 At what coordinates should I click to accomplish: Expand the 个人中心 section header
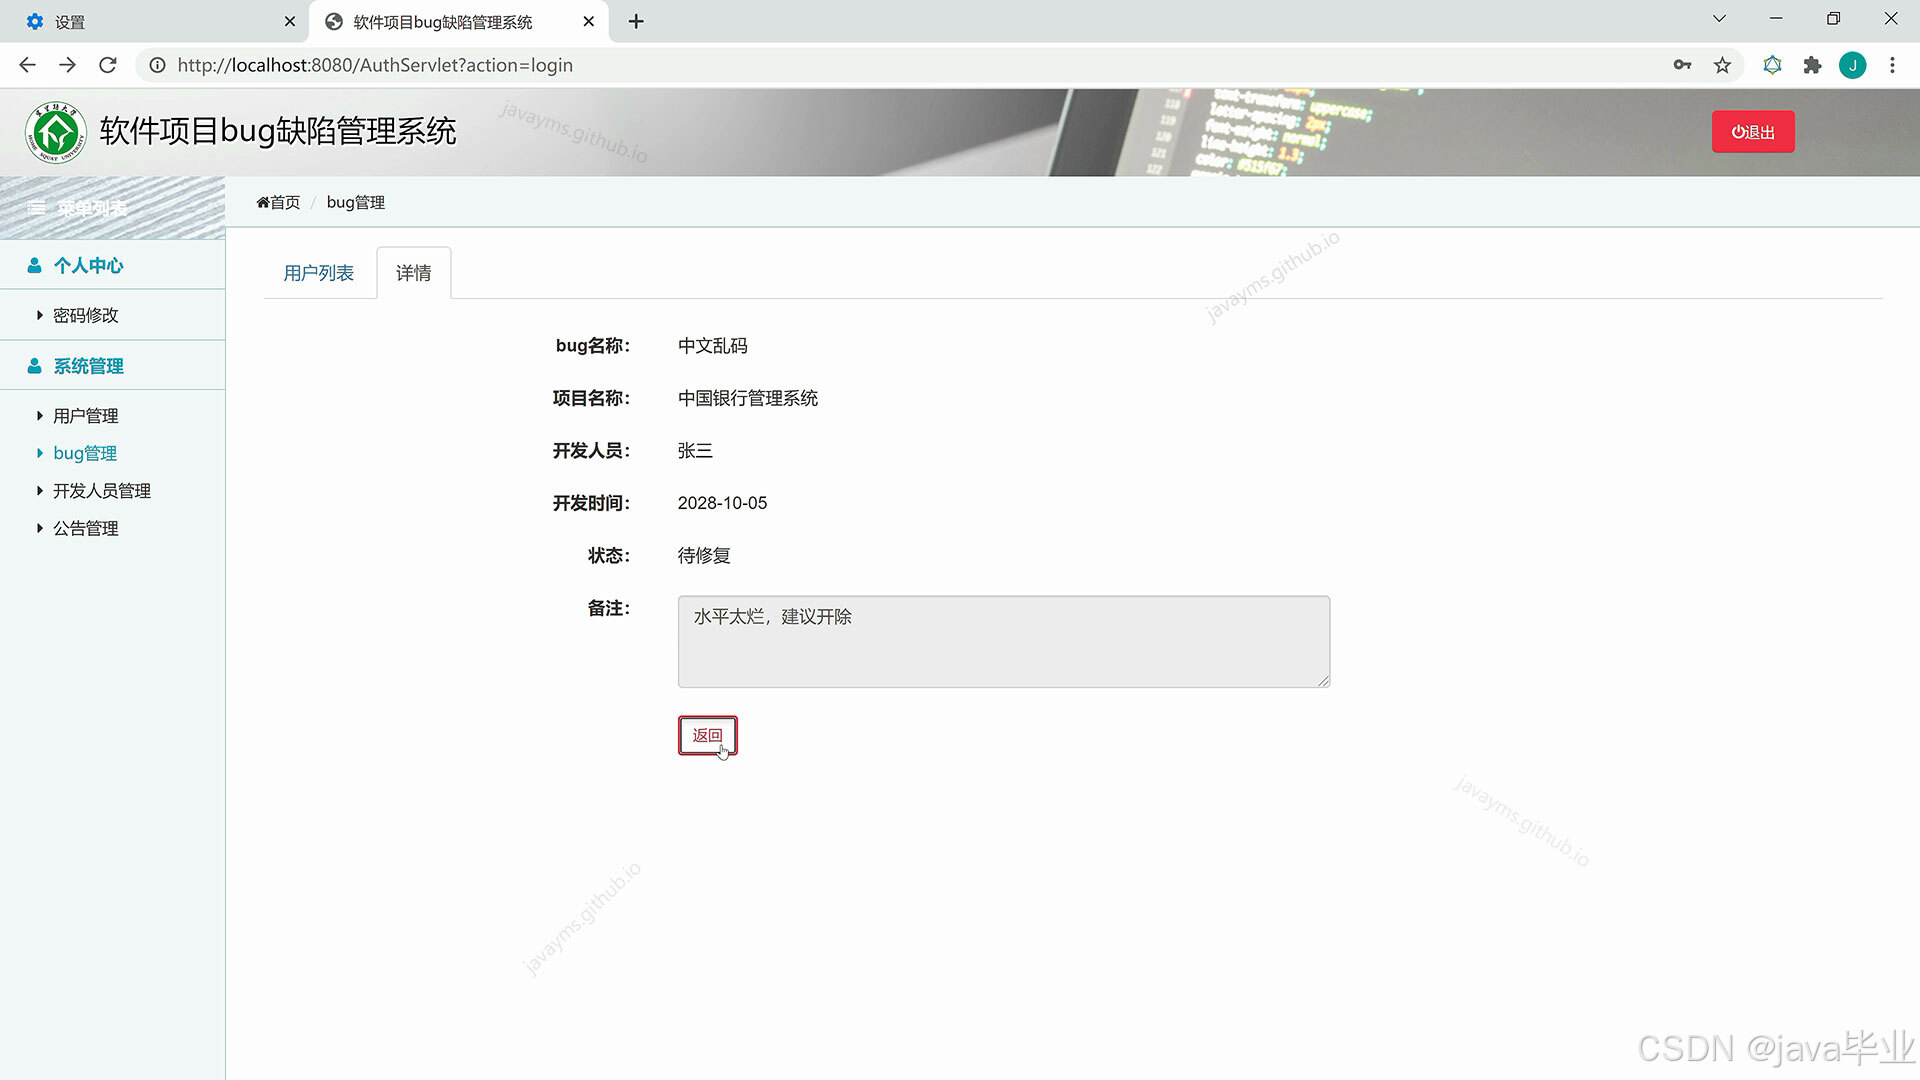[112, 265]
